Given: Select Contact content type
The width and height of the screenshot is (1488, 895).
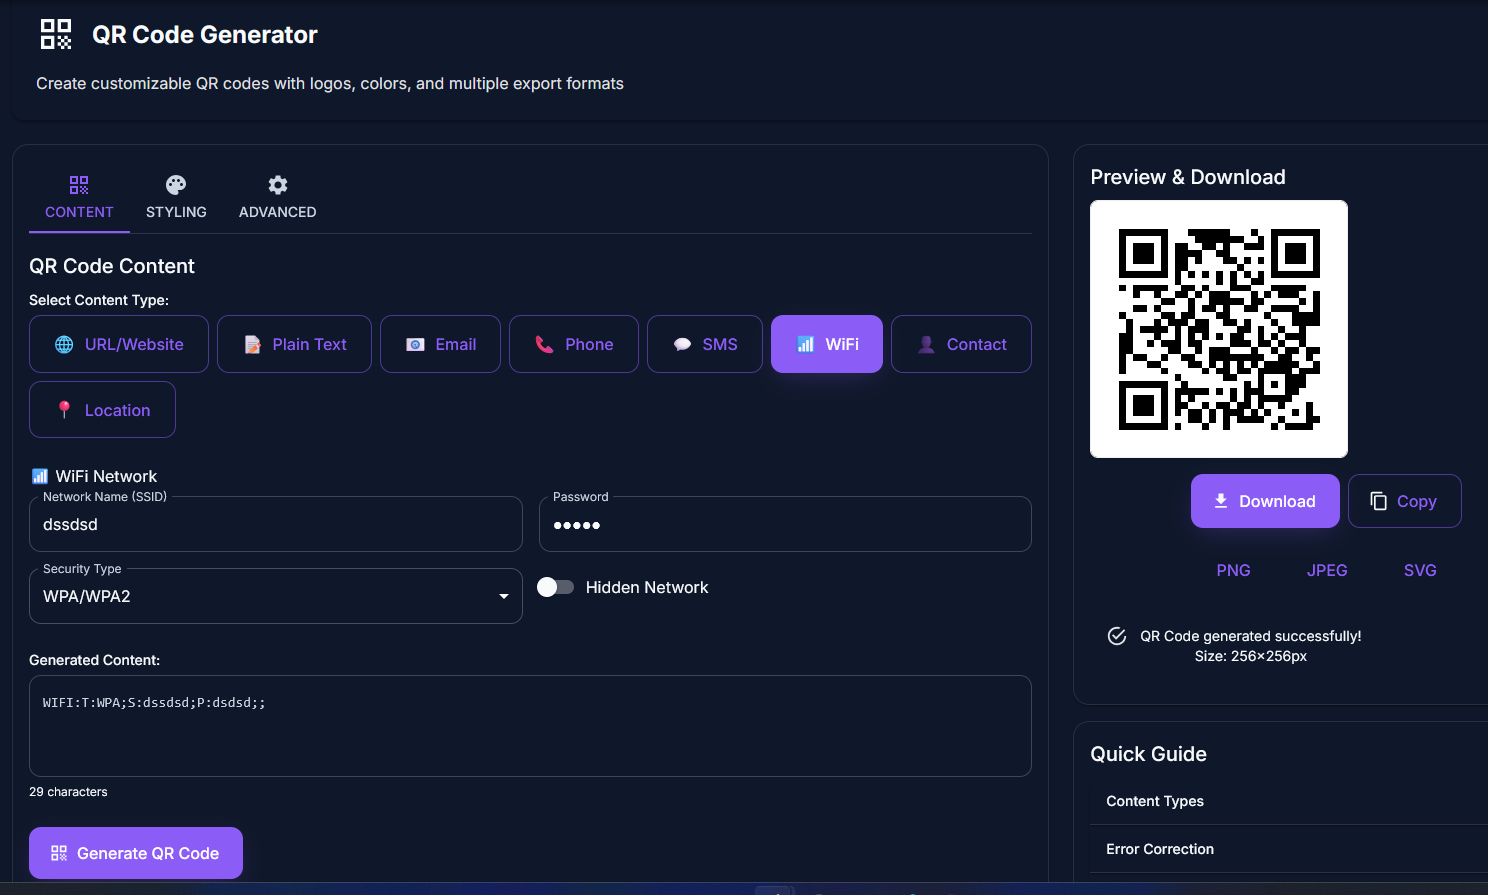Looking at the screenshot, I should [961, 344].
